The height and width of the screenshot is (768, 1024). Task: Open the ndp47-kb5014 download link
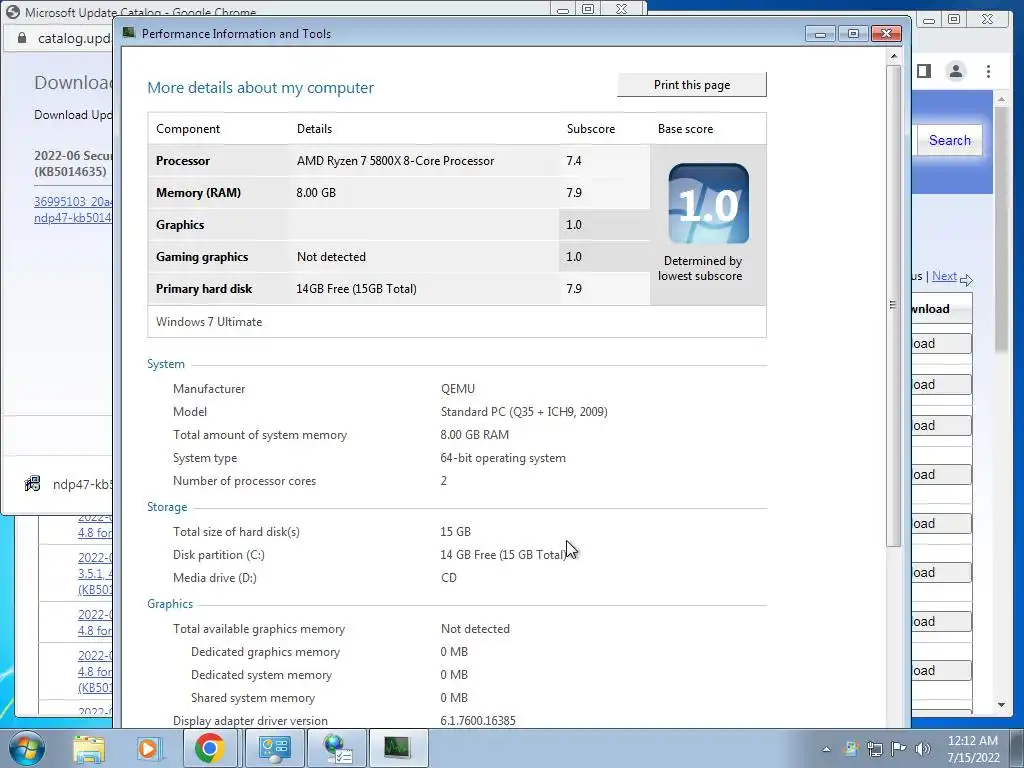click(72, 218)
